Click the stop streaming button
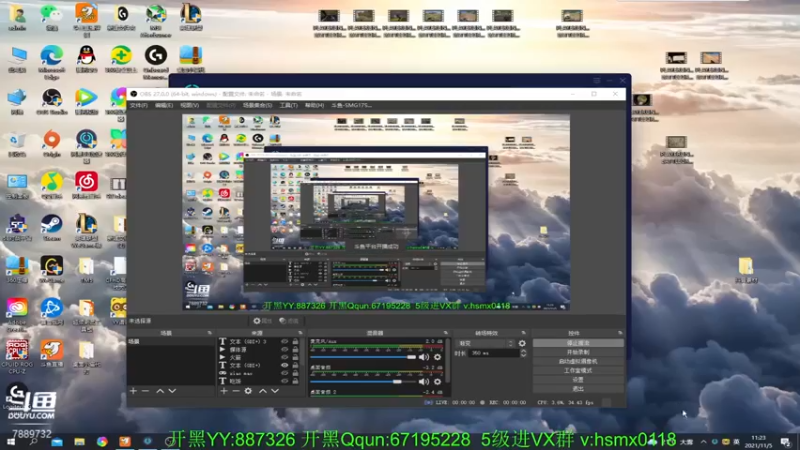The image size is (800, 450). pos(578,343)
